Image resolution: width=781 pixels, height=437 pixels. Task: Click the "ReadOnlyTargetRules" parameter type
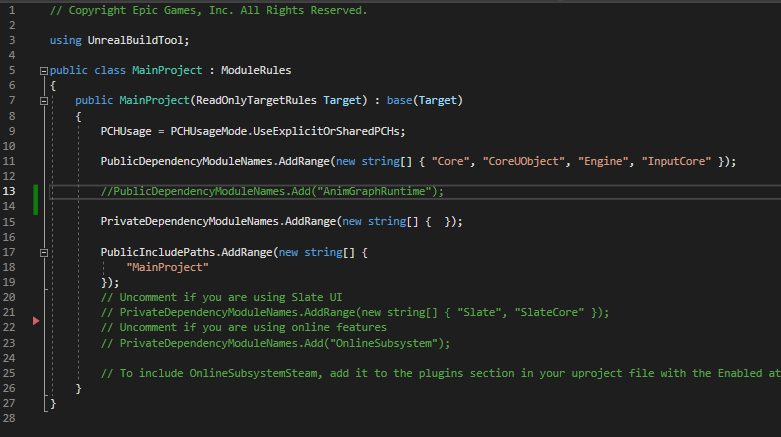(256, 100)
